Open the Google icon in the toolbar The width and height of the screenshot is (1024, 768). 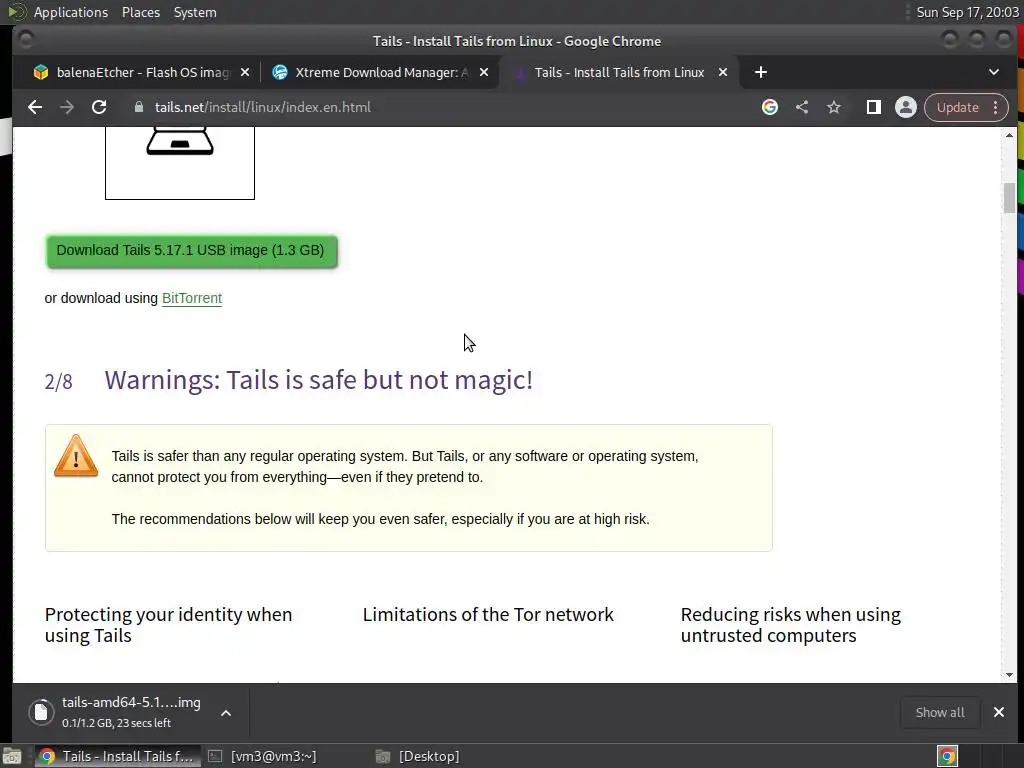[x=770, y=107]
